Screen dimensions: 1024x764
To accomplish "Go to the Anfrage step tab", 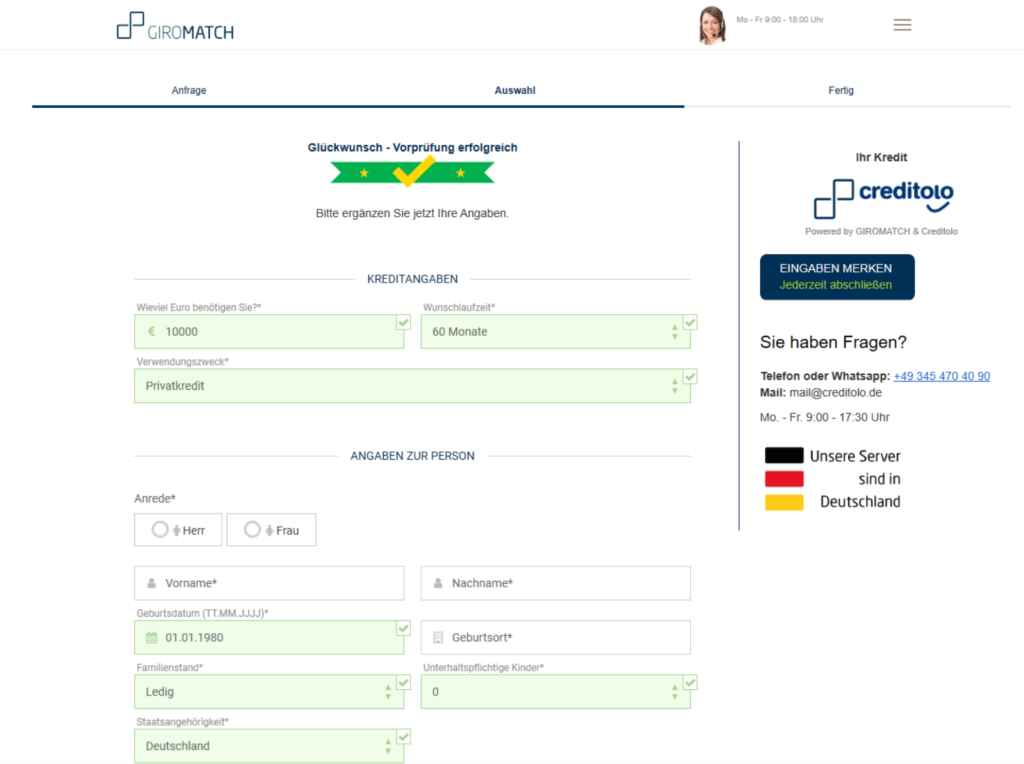I will (189, 90).
